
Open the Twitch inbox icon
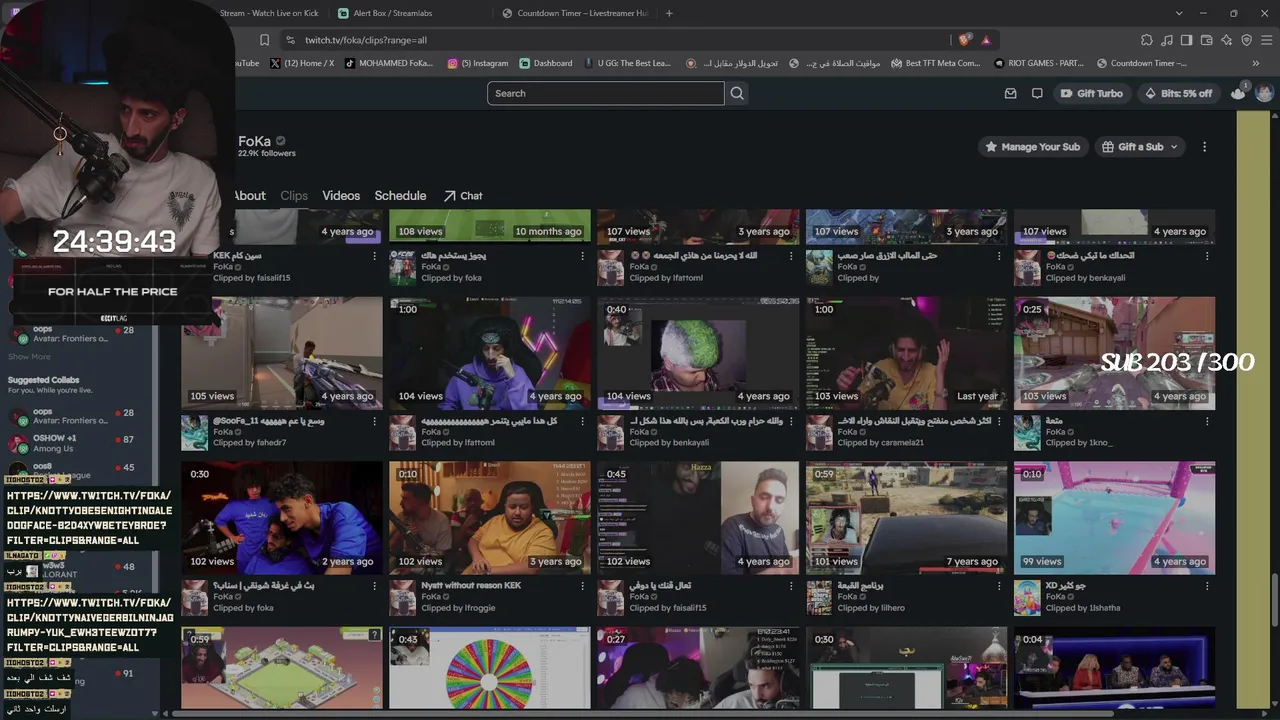coord(1011,93)
